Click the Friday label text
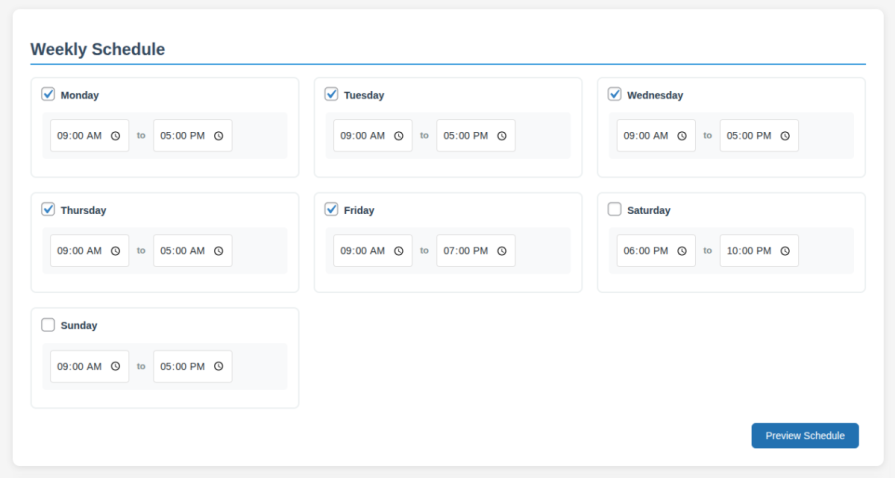Viewport: 895px width, 478px height. (359, 211)
